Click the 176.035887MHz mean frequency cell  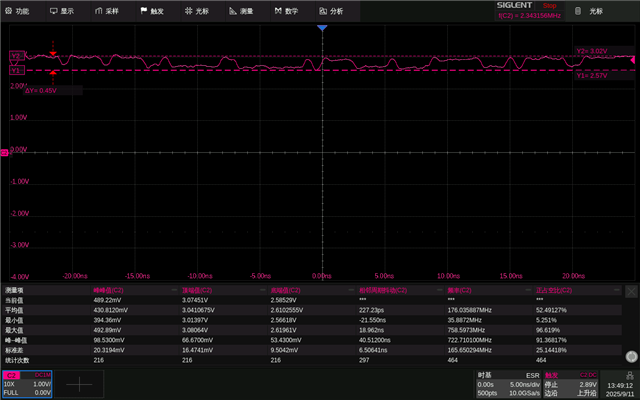pyautogui.click(x=469, y=310)
